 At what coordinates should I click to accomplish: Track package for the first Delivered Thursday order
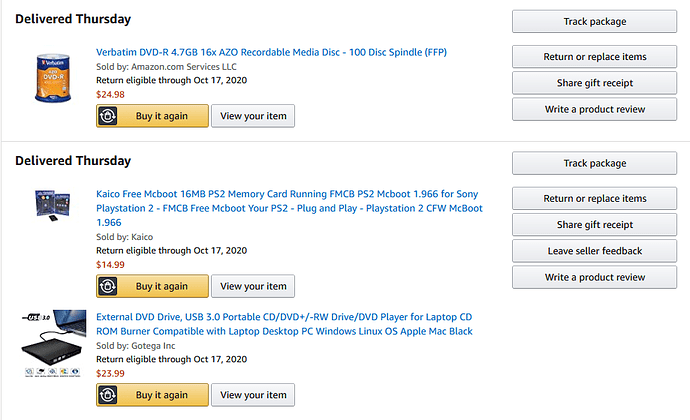pos(595,22)
